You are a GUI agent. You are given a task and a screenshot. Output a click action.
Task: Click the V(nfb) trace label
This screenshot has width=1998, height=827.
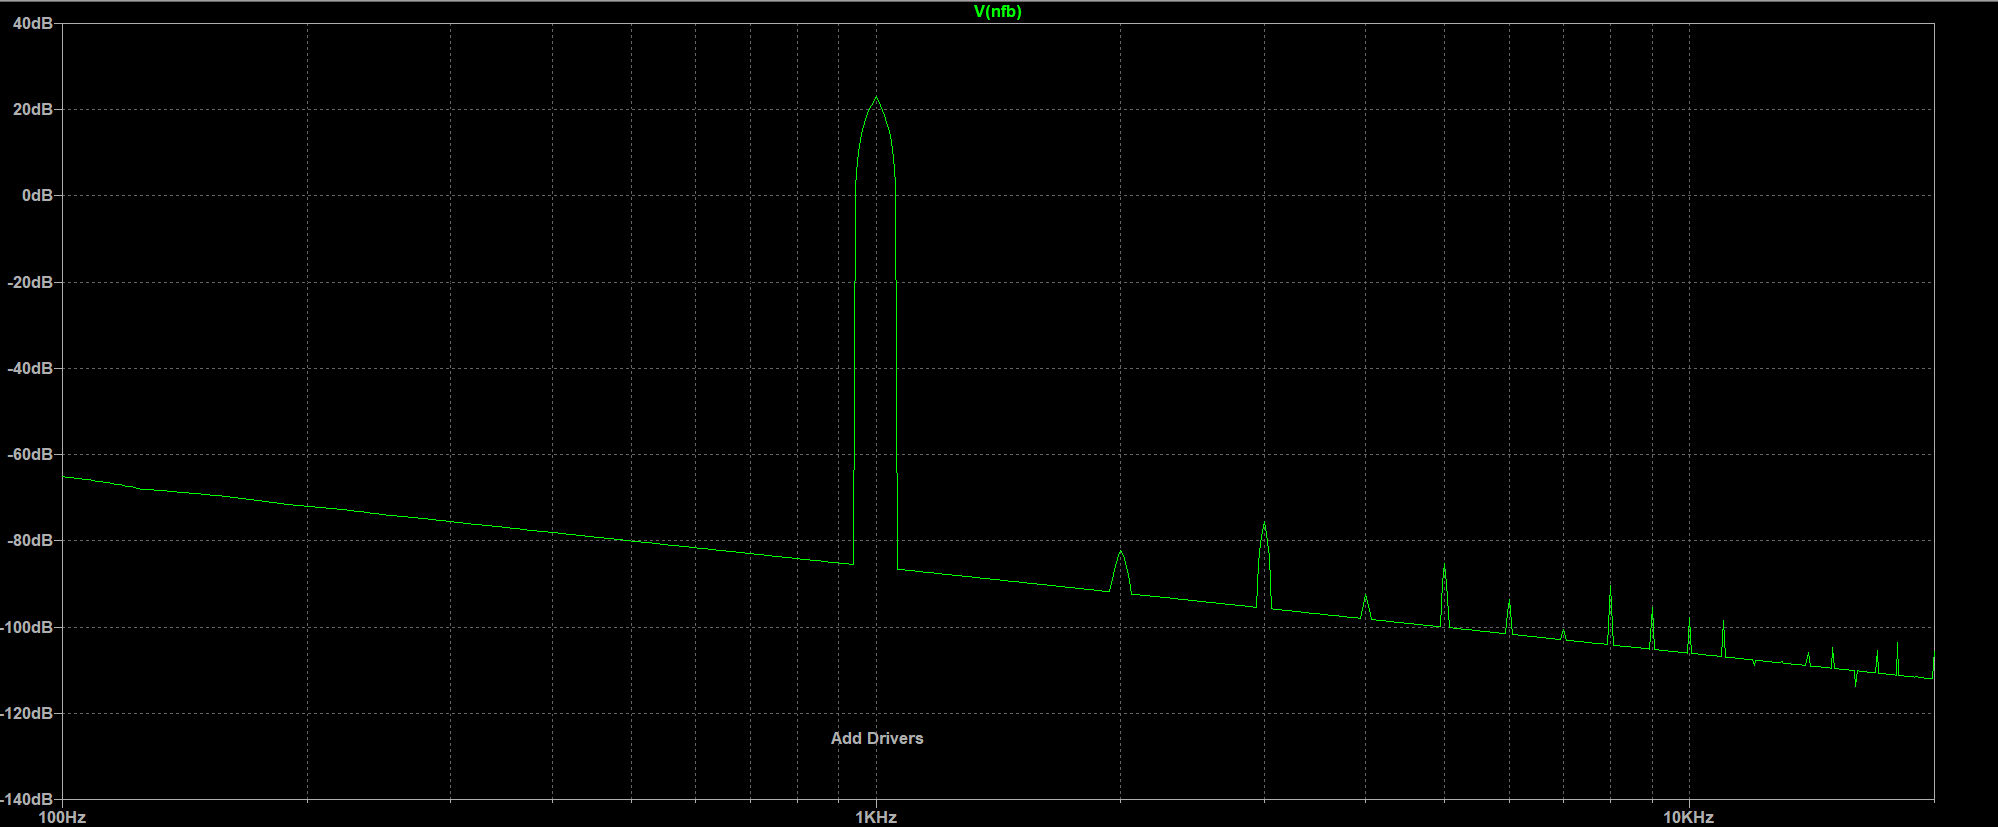pos(997,12)
